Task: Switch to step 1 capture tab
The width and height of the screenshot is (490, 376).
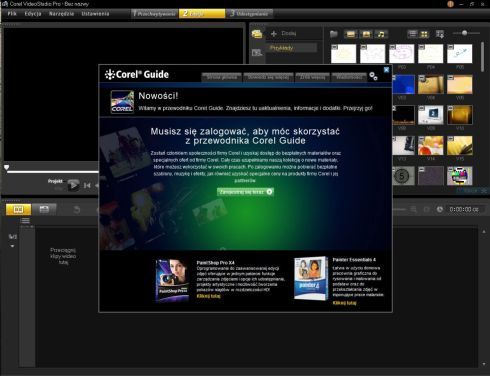Action: coord(154,14)
